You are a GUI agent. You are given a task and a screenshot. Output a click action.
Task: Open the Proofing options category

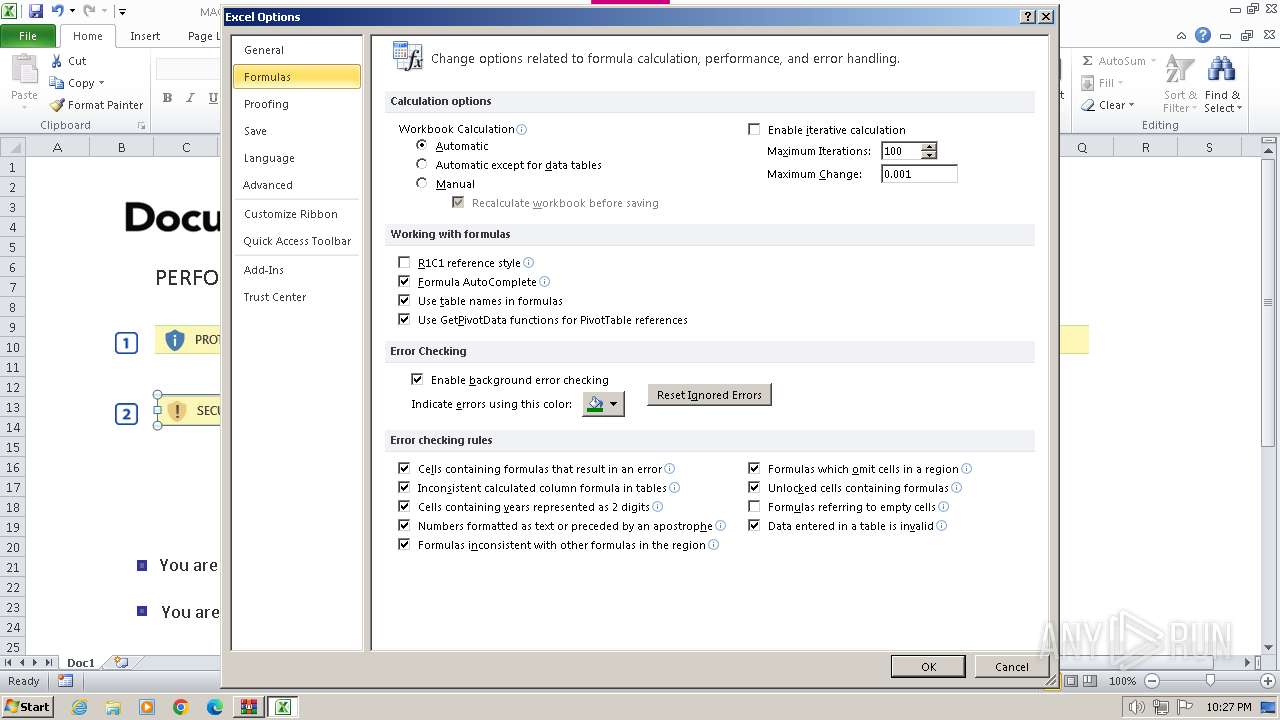296,104
